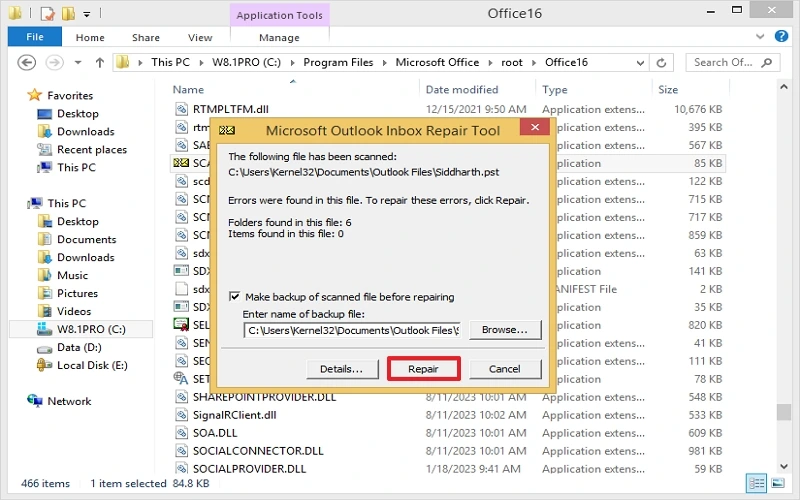Switch to Details view in status bar

[x=756, y=483]
